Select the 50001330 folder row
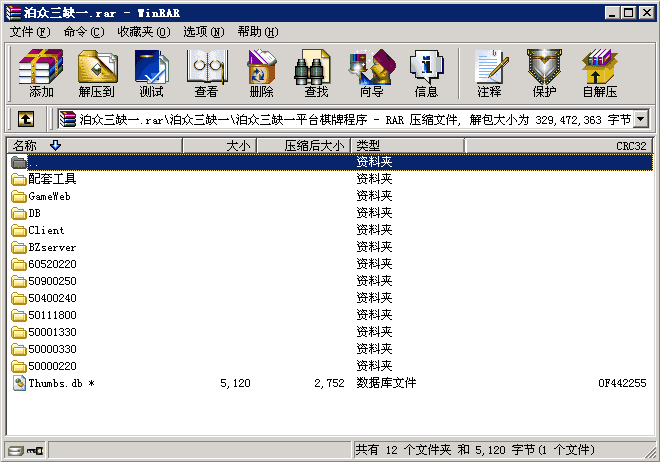 [330, 332]
